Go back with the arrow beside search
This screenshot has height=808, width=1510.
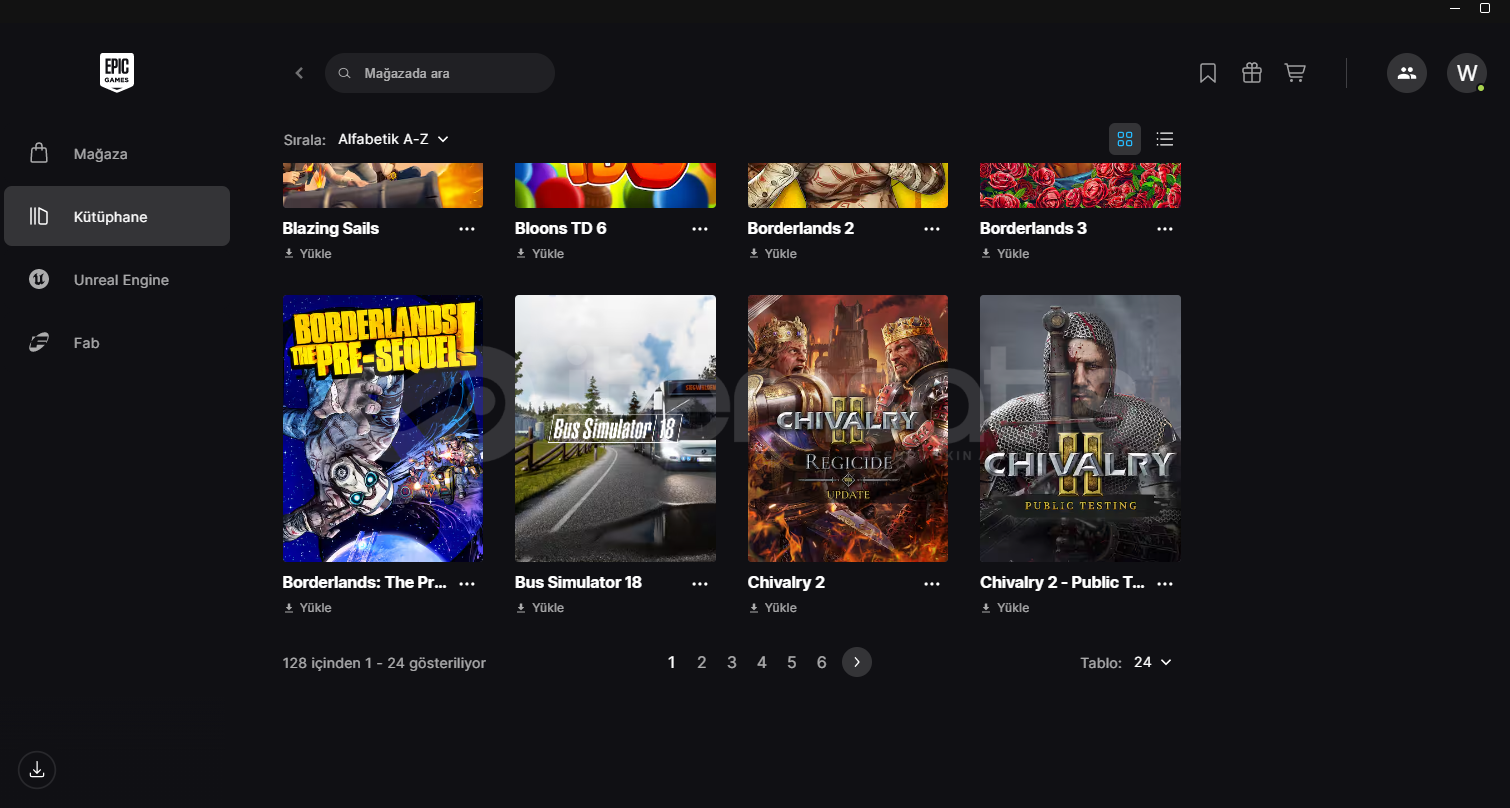[x=299, y=73]
